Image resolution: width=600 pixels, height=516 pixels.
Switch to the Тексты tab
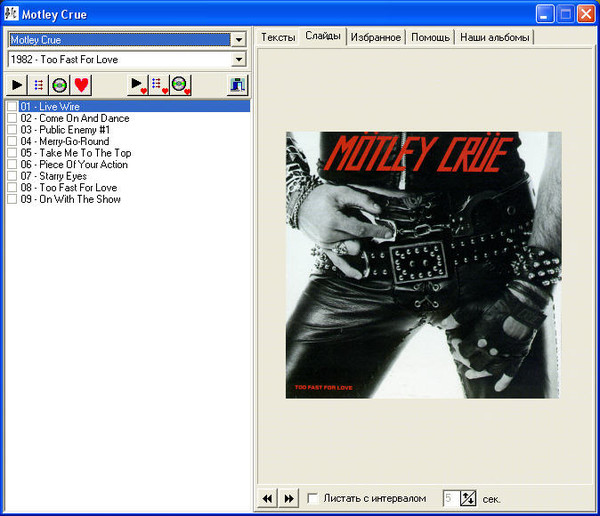pos(278,38)
